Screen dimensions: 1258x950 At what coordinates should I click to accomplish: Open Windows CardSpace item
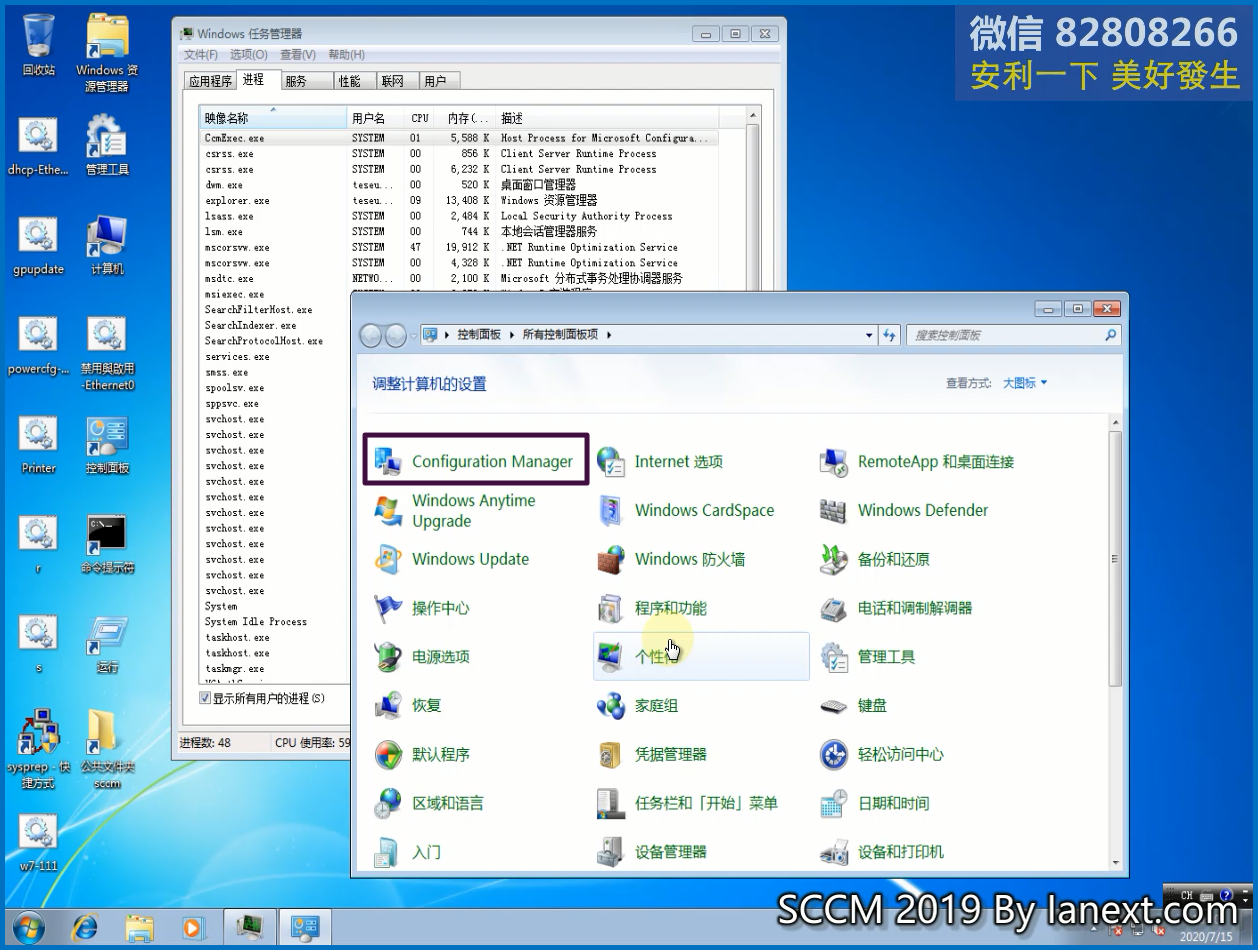(x=687, y=510)
